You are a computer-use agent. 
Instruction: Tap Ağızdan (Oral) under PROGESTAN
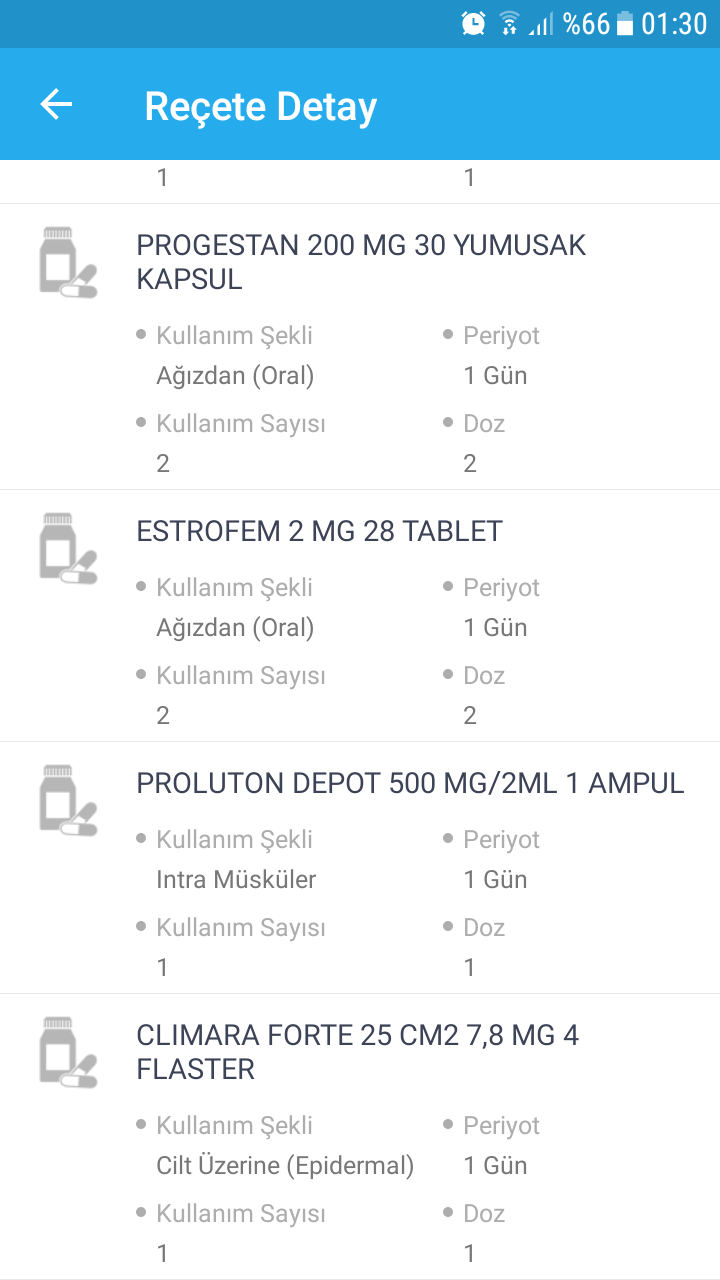[x=235, y=376]
